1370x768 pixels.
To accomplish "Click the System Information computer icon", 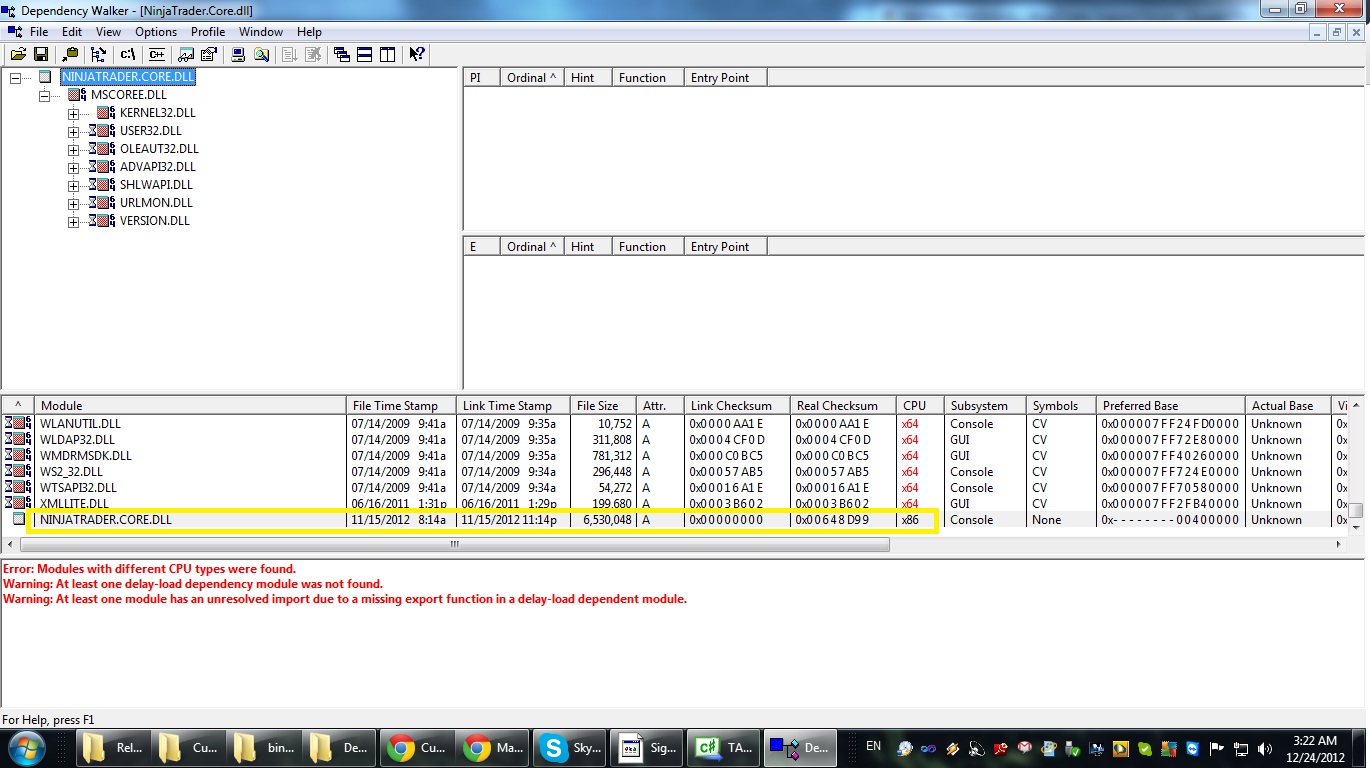I will point(239,54).
